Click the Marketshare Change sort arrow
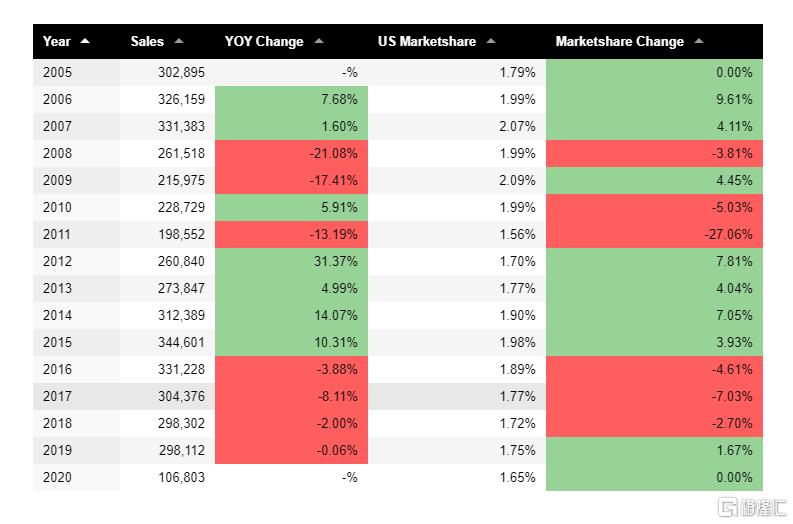 699,41
